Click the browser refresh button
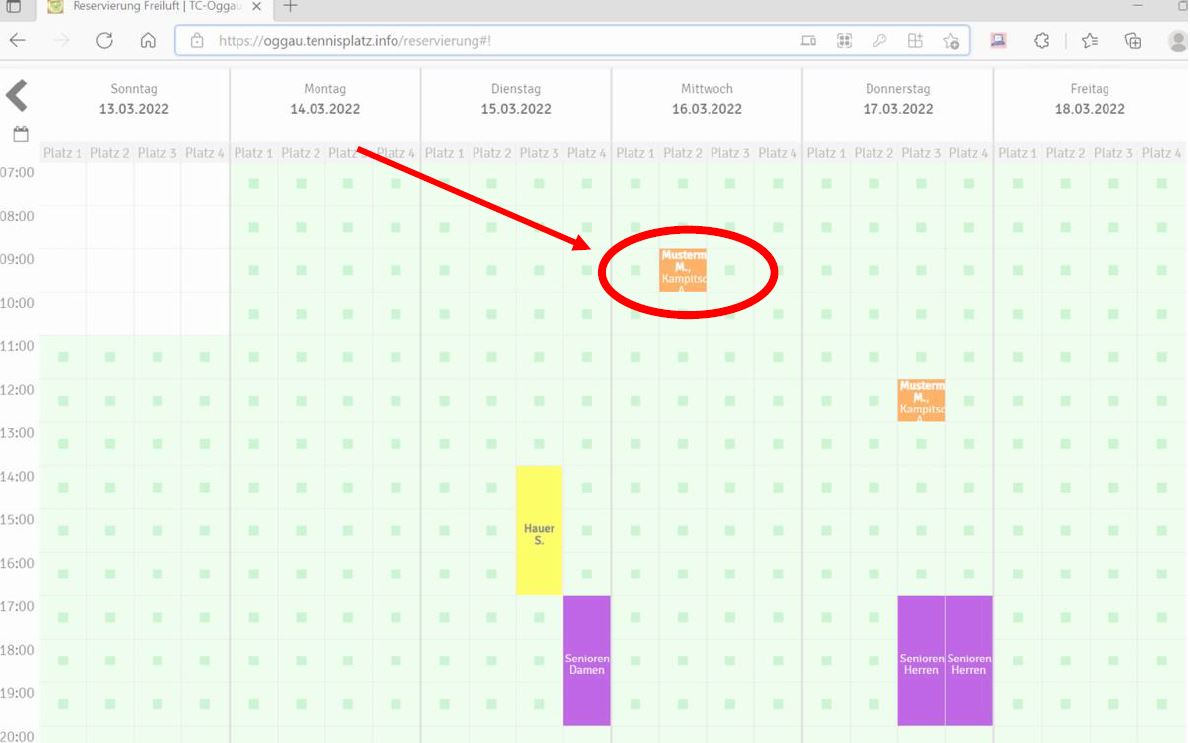Image resolution: width=1190 pixels, height=743 pixels. pyautogui.click(x=104, y=41)
